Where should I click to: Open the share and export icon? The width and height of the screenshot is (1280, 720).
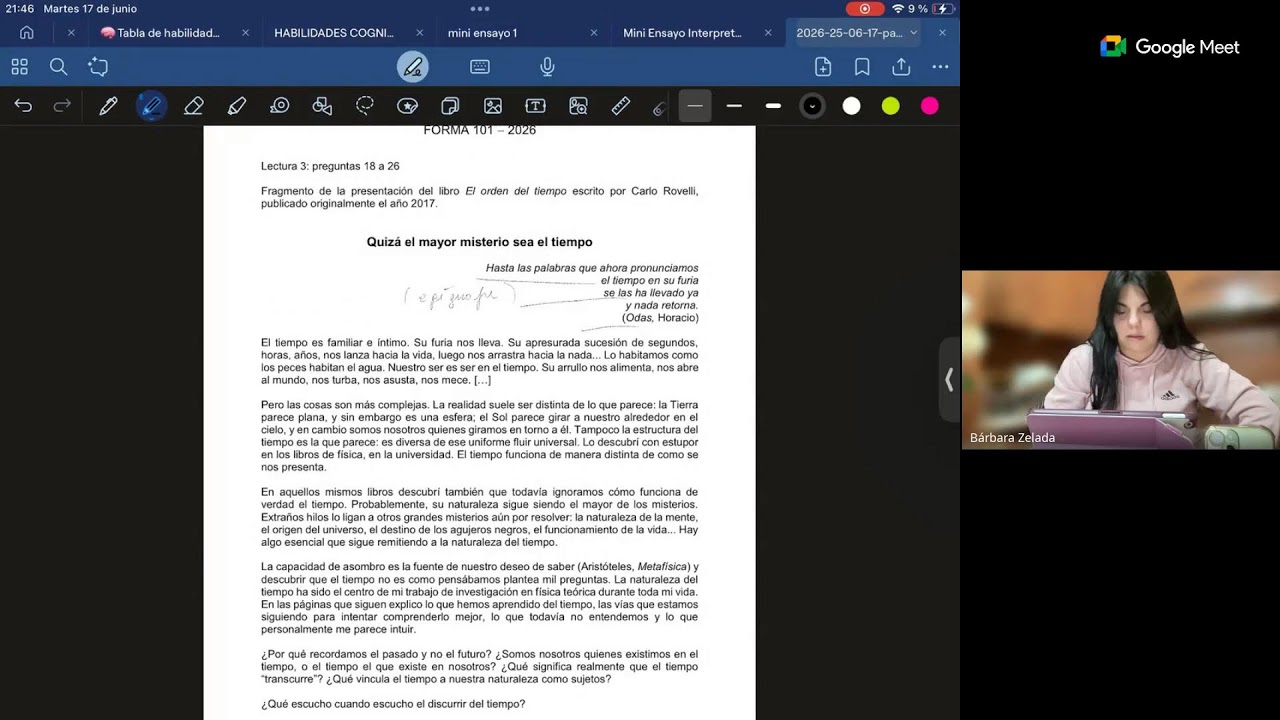(901, 67)
